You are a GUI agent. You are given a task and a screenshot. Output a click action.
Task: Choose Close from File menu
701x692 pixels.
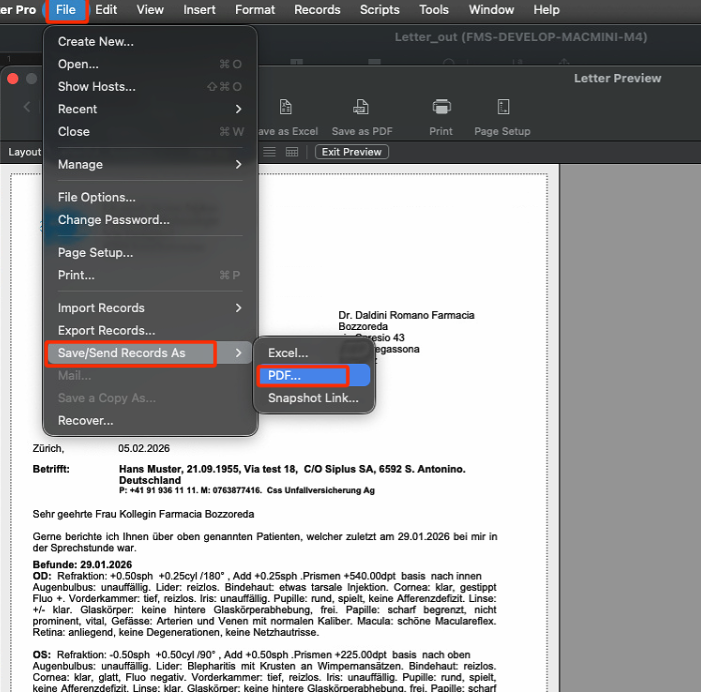(x=150, y=131)
